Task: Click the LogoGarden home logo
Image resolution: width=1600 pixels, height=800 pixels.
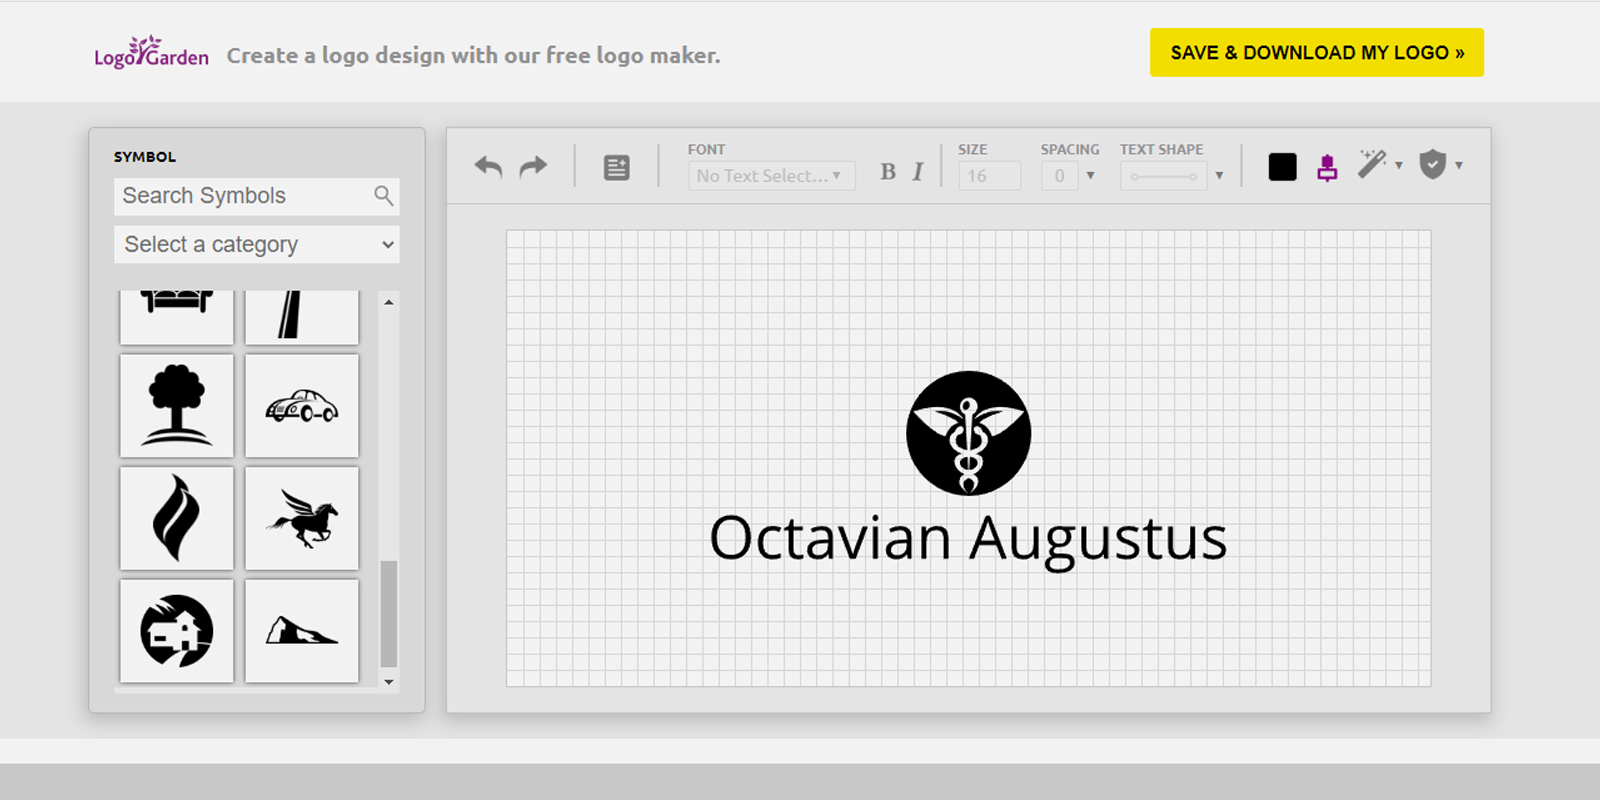Action: point(152,52)
